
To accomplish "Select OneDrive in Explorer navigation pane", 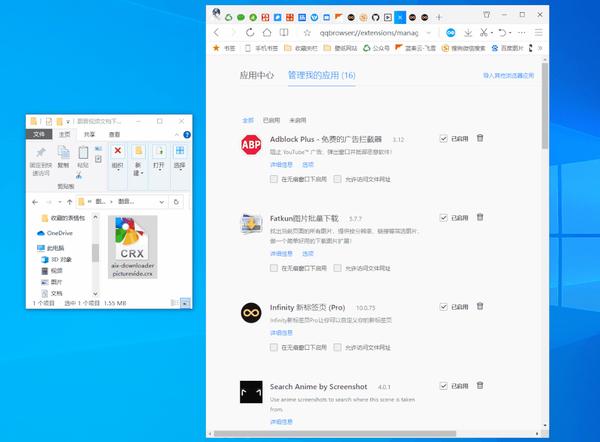I will (54, 233).
